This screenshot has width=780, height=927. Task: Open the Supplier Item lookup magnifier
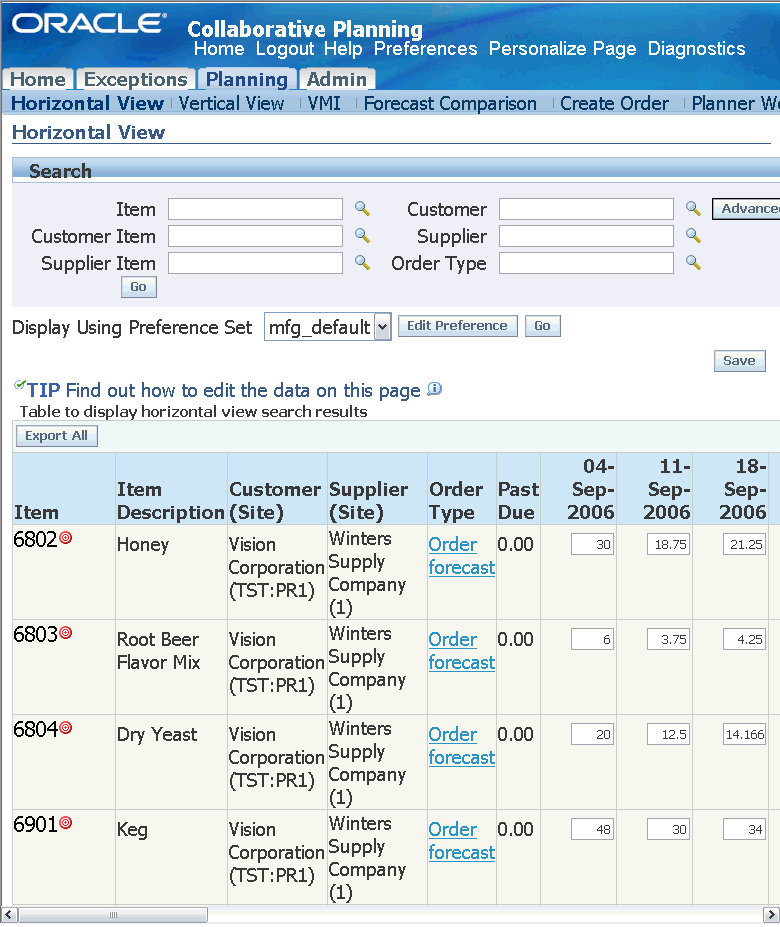tap(362, 262)
